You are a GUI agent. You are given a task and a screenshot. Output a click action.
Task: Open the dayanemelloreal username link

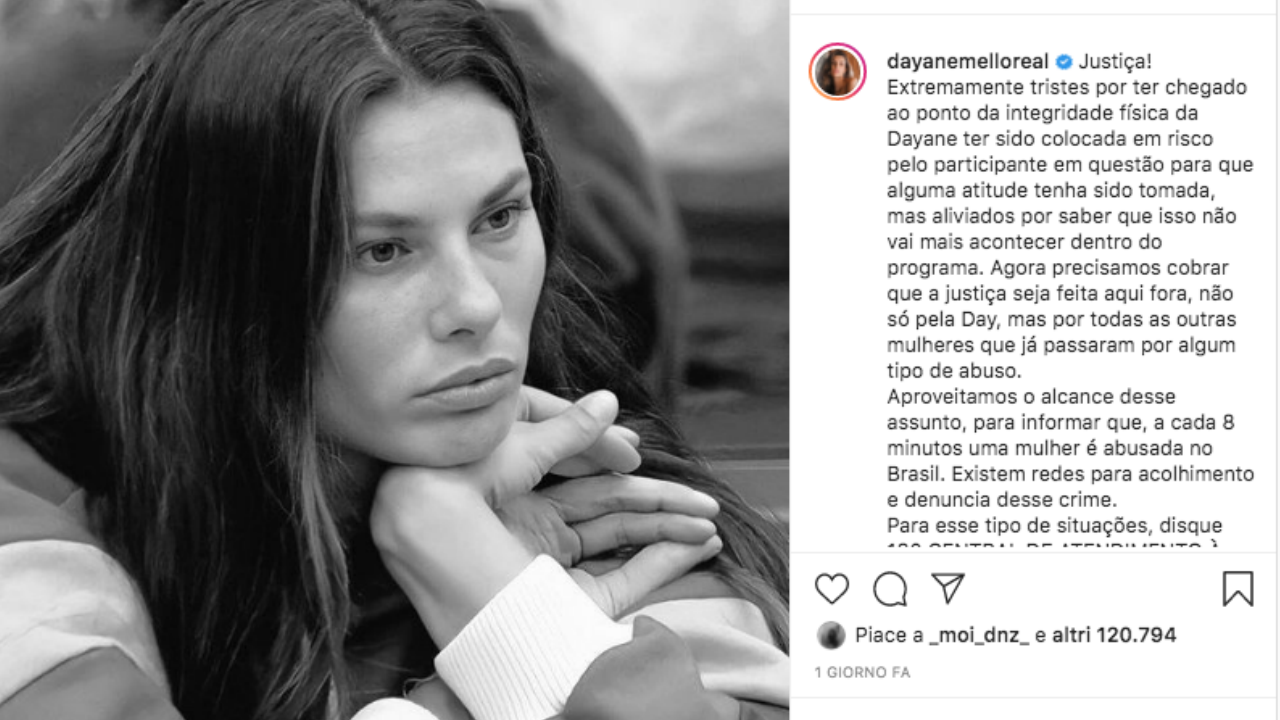point(969,62)
